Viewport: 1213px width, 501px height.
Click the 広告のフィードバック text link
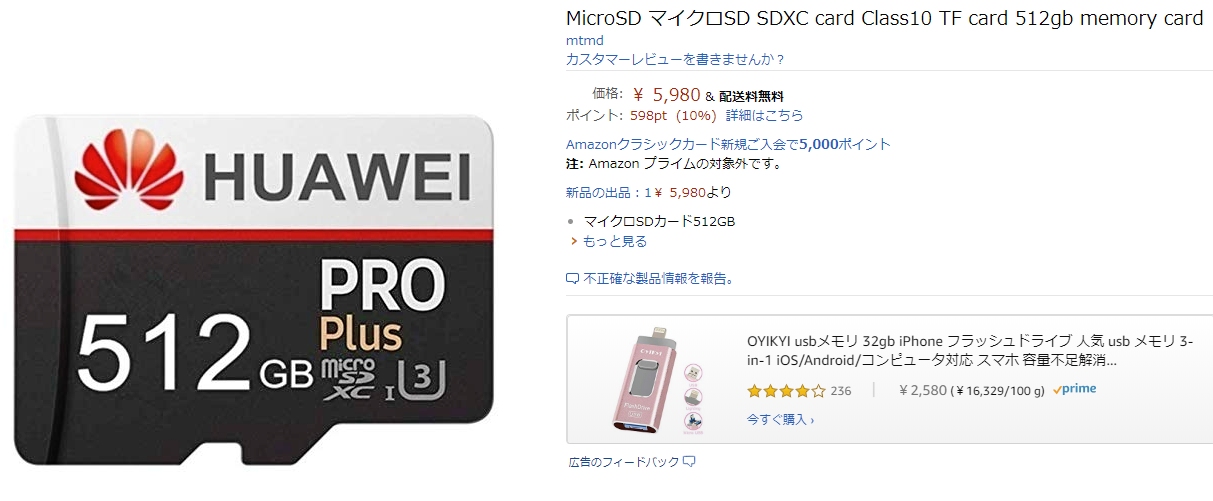point(623,462)
